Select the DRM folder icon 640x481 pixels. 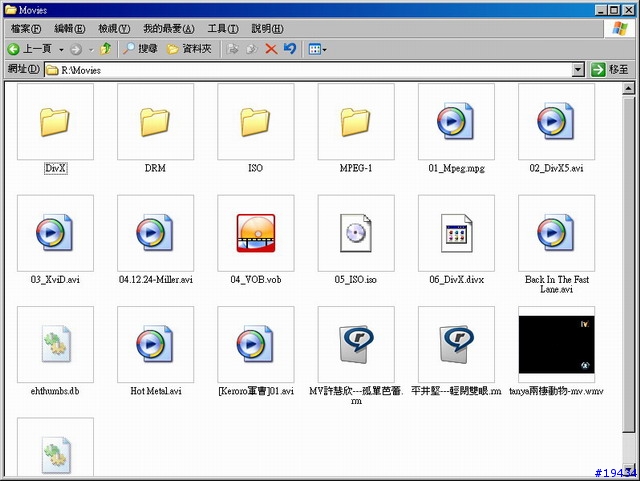pyautogui.click(x=155, y=122)
